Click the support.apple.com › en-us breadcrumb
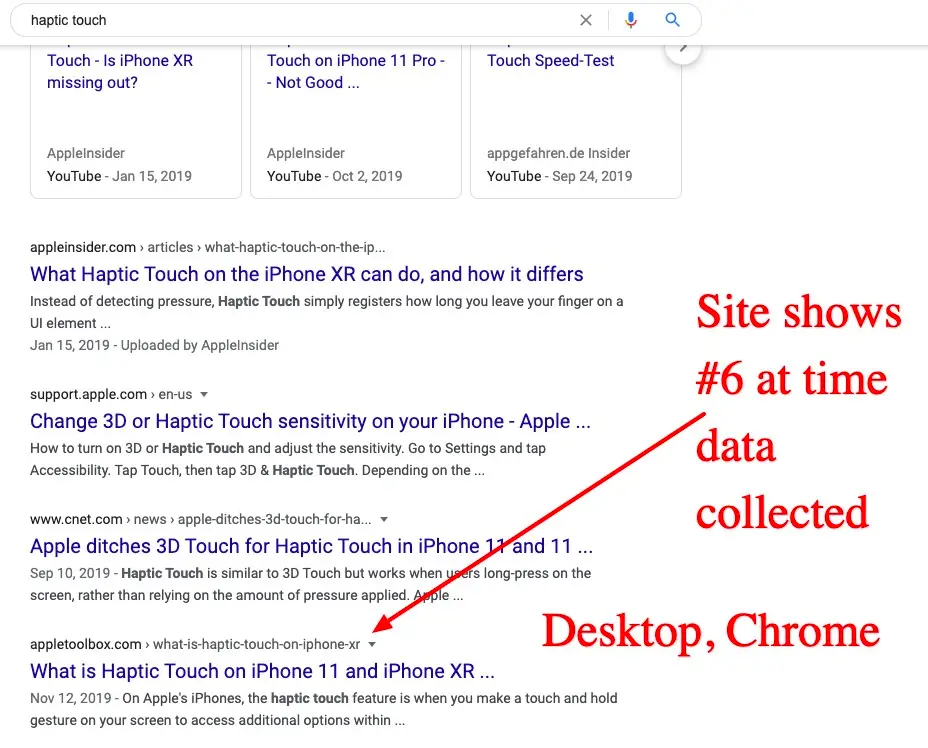Viewport: 928px width, 748px height. (111, 394)
